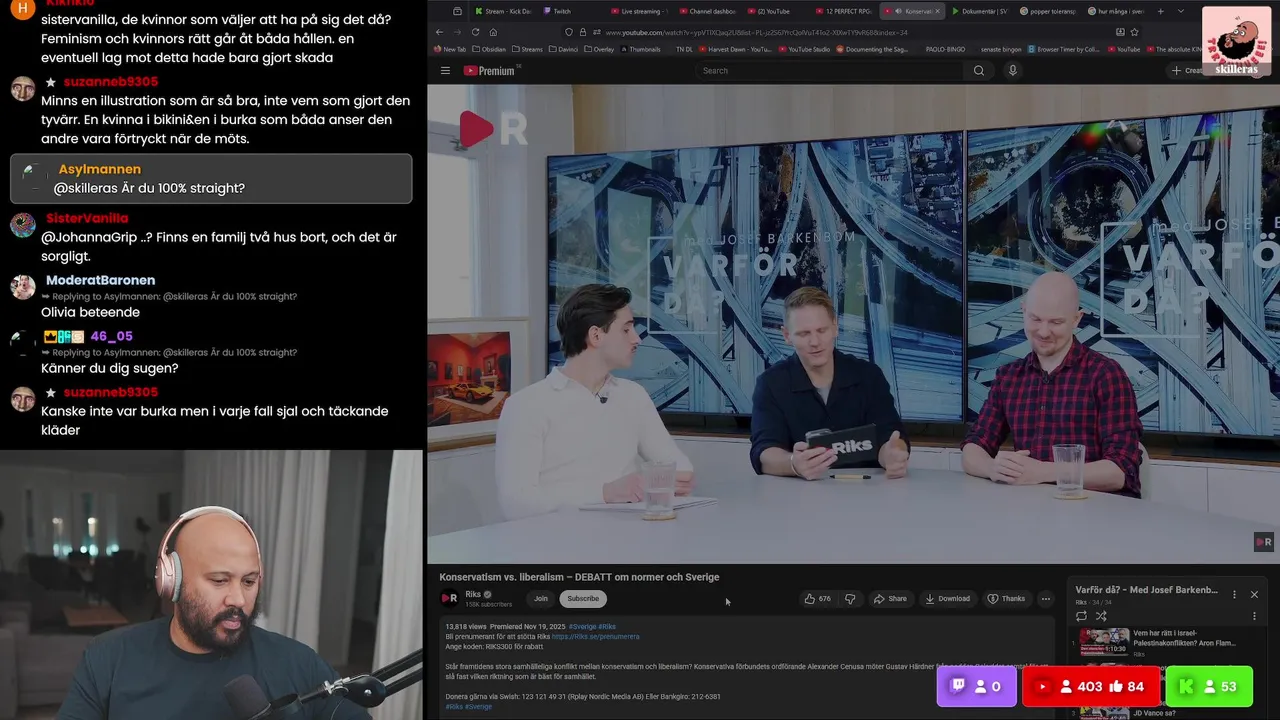1280x720 pixels.
Task: Open the Riks.se/prenumerera link
Action: pos(595,636)
